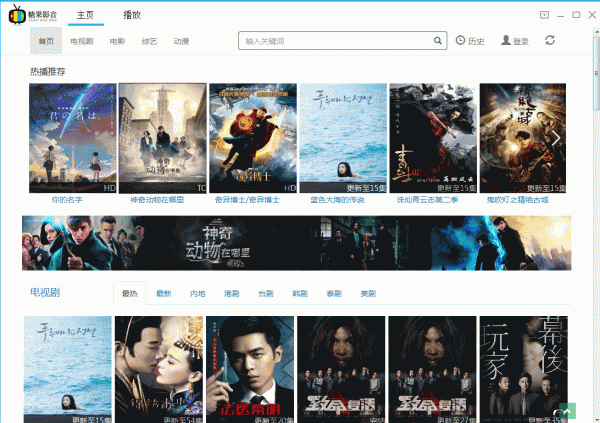The image size is (600, 423).
Task: Select the 首页 navigation item
Action: coord(46,41)
